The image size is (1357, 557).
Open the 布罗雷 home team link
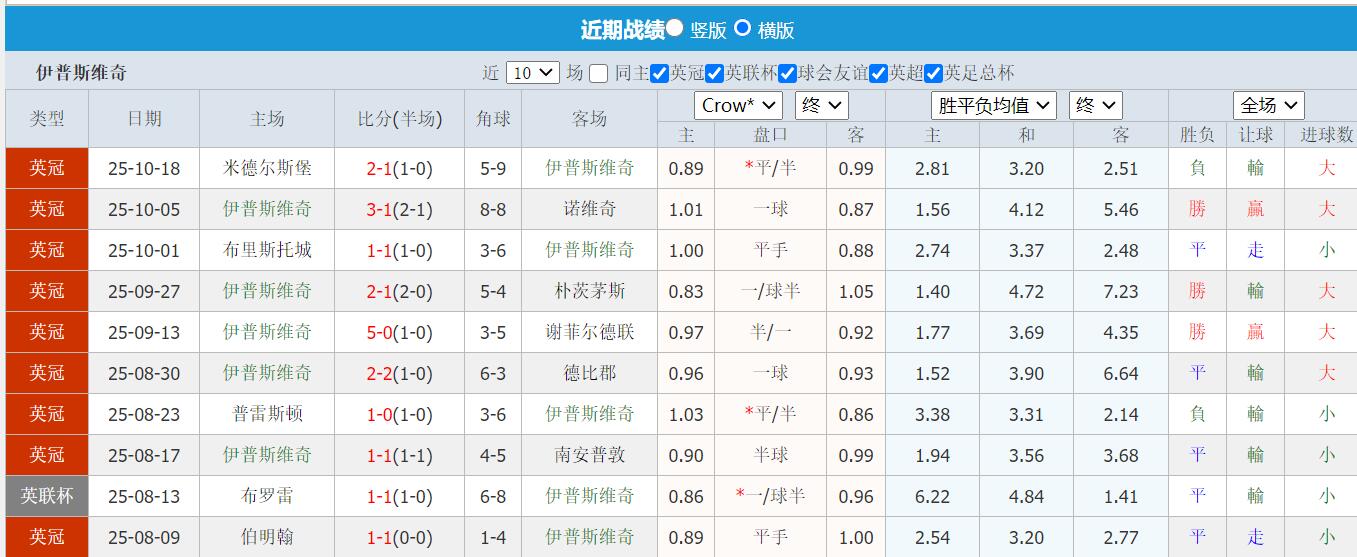point(267,496)
